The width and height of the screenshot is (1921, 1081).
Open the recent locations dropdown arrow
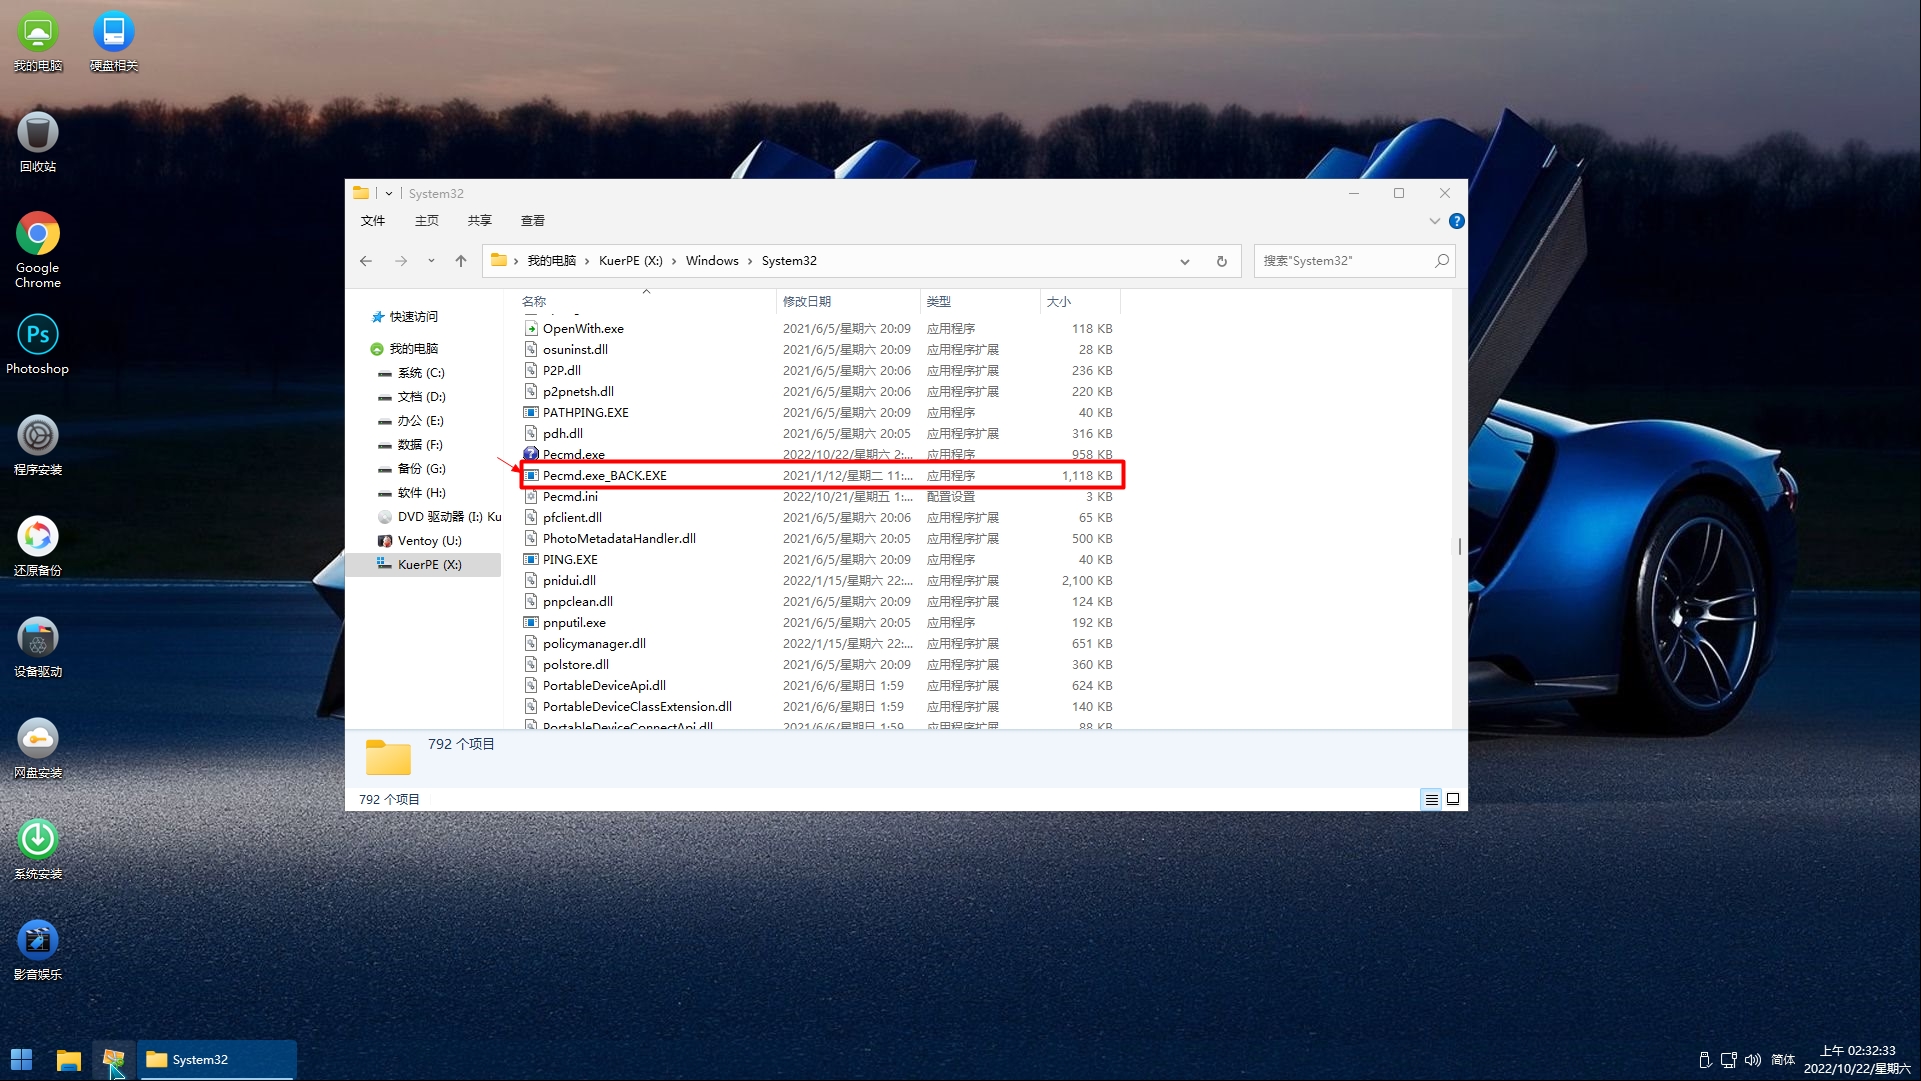tap(431, 261)
